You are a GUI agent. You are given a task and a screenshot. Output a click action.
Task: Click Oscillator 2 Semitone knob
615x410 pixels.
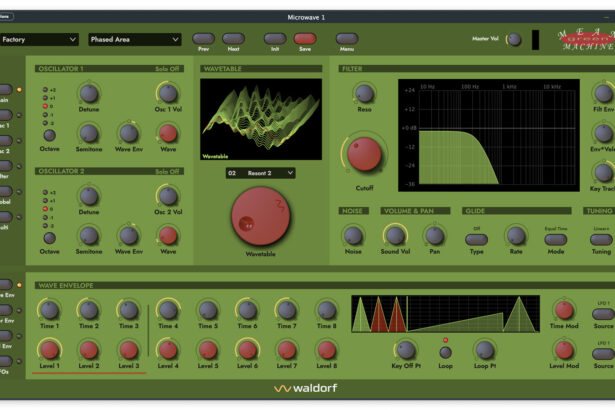(x=89, y=236)
